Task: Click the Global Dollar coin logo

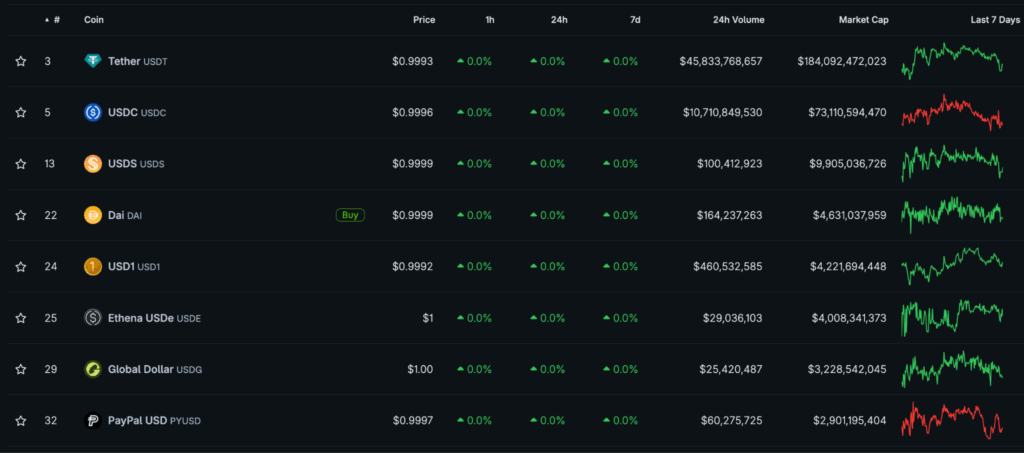Action: 93,369
